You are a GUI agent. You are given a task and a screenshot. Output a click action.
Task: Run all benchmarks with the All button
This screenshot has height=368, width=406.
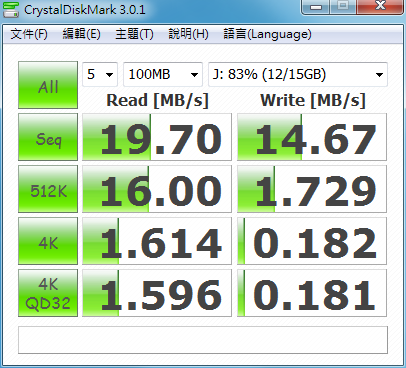[48, 85]
